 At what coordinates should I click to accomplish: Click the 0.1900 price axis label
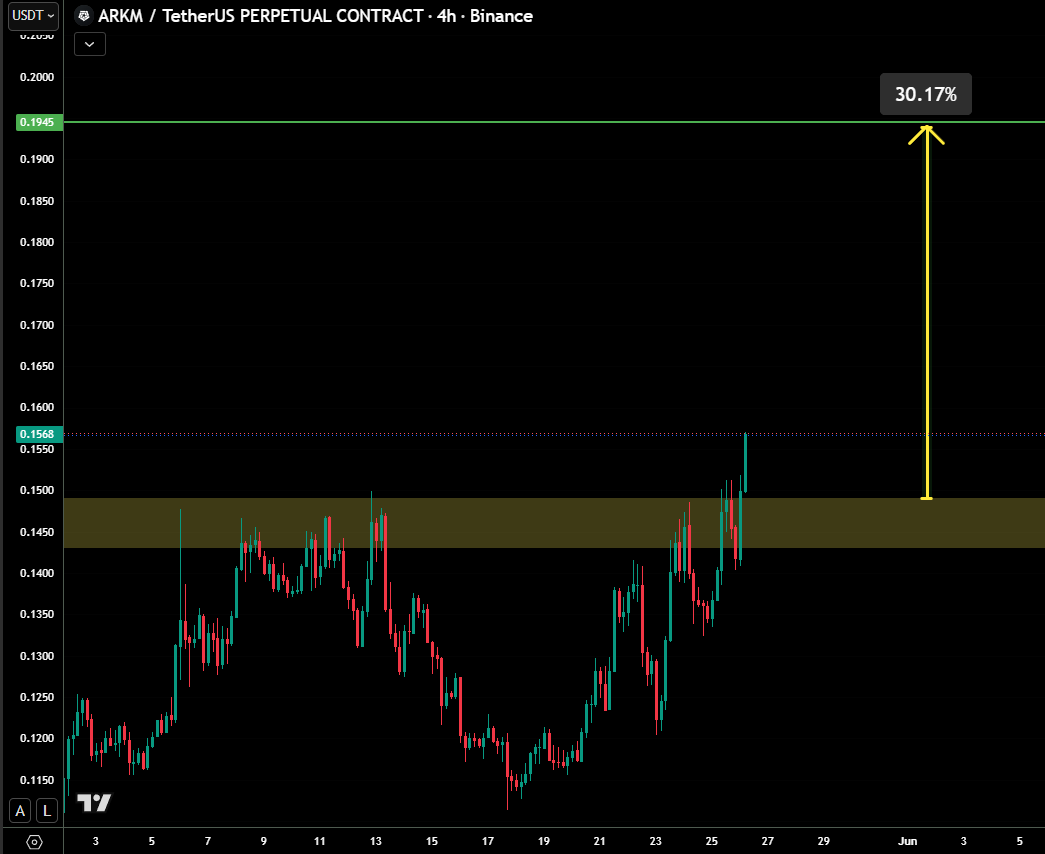37,159
